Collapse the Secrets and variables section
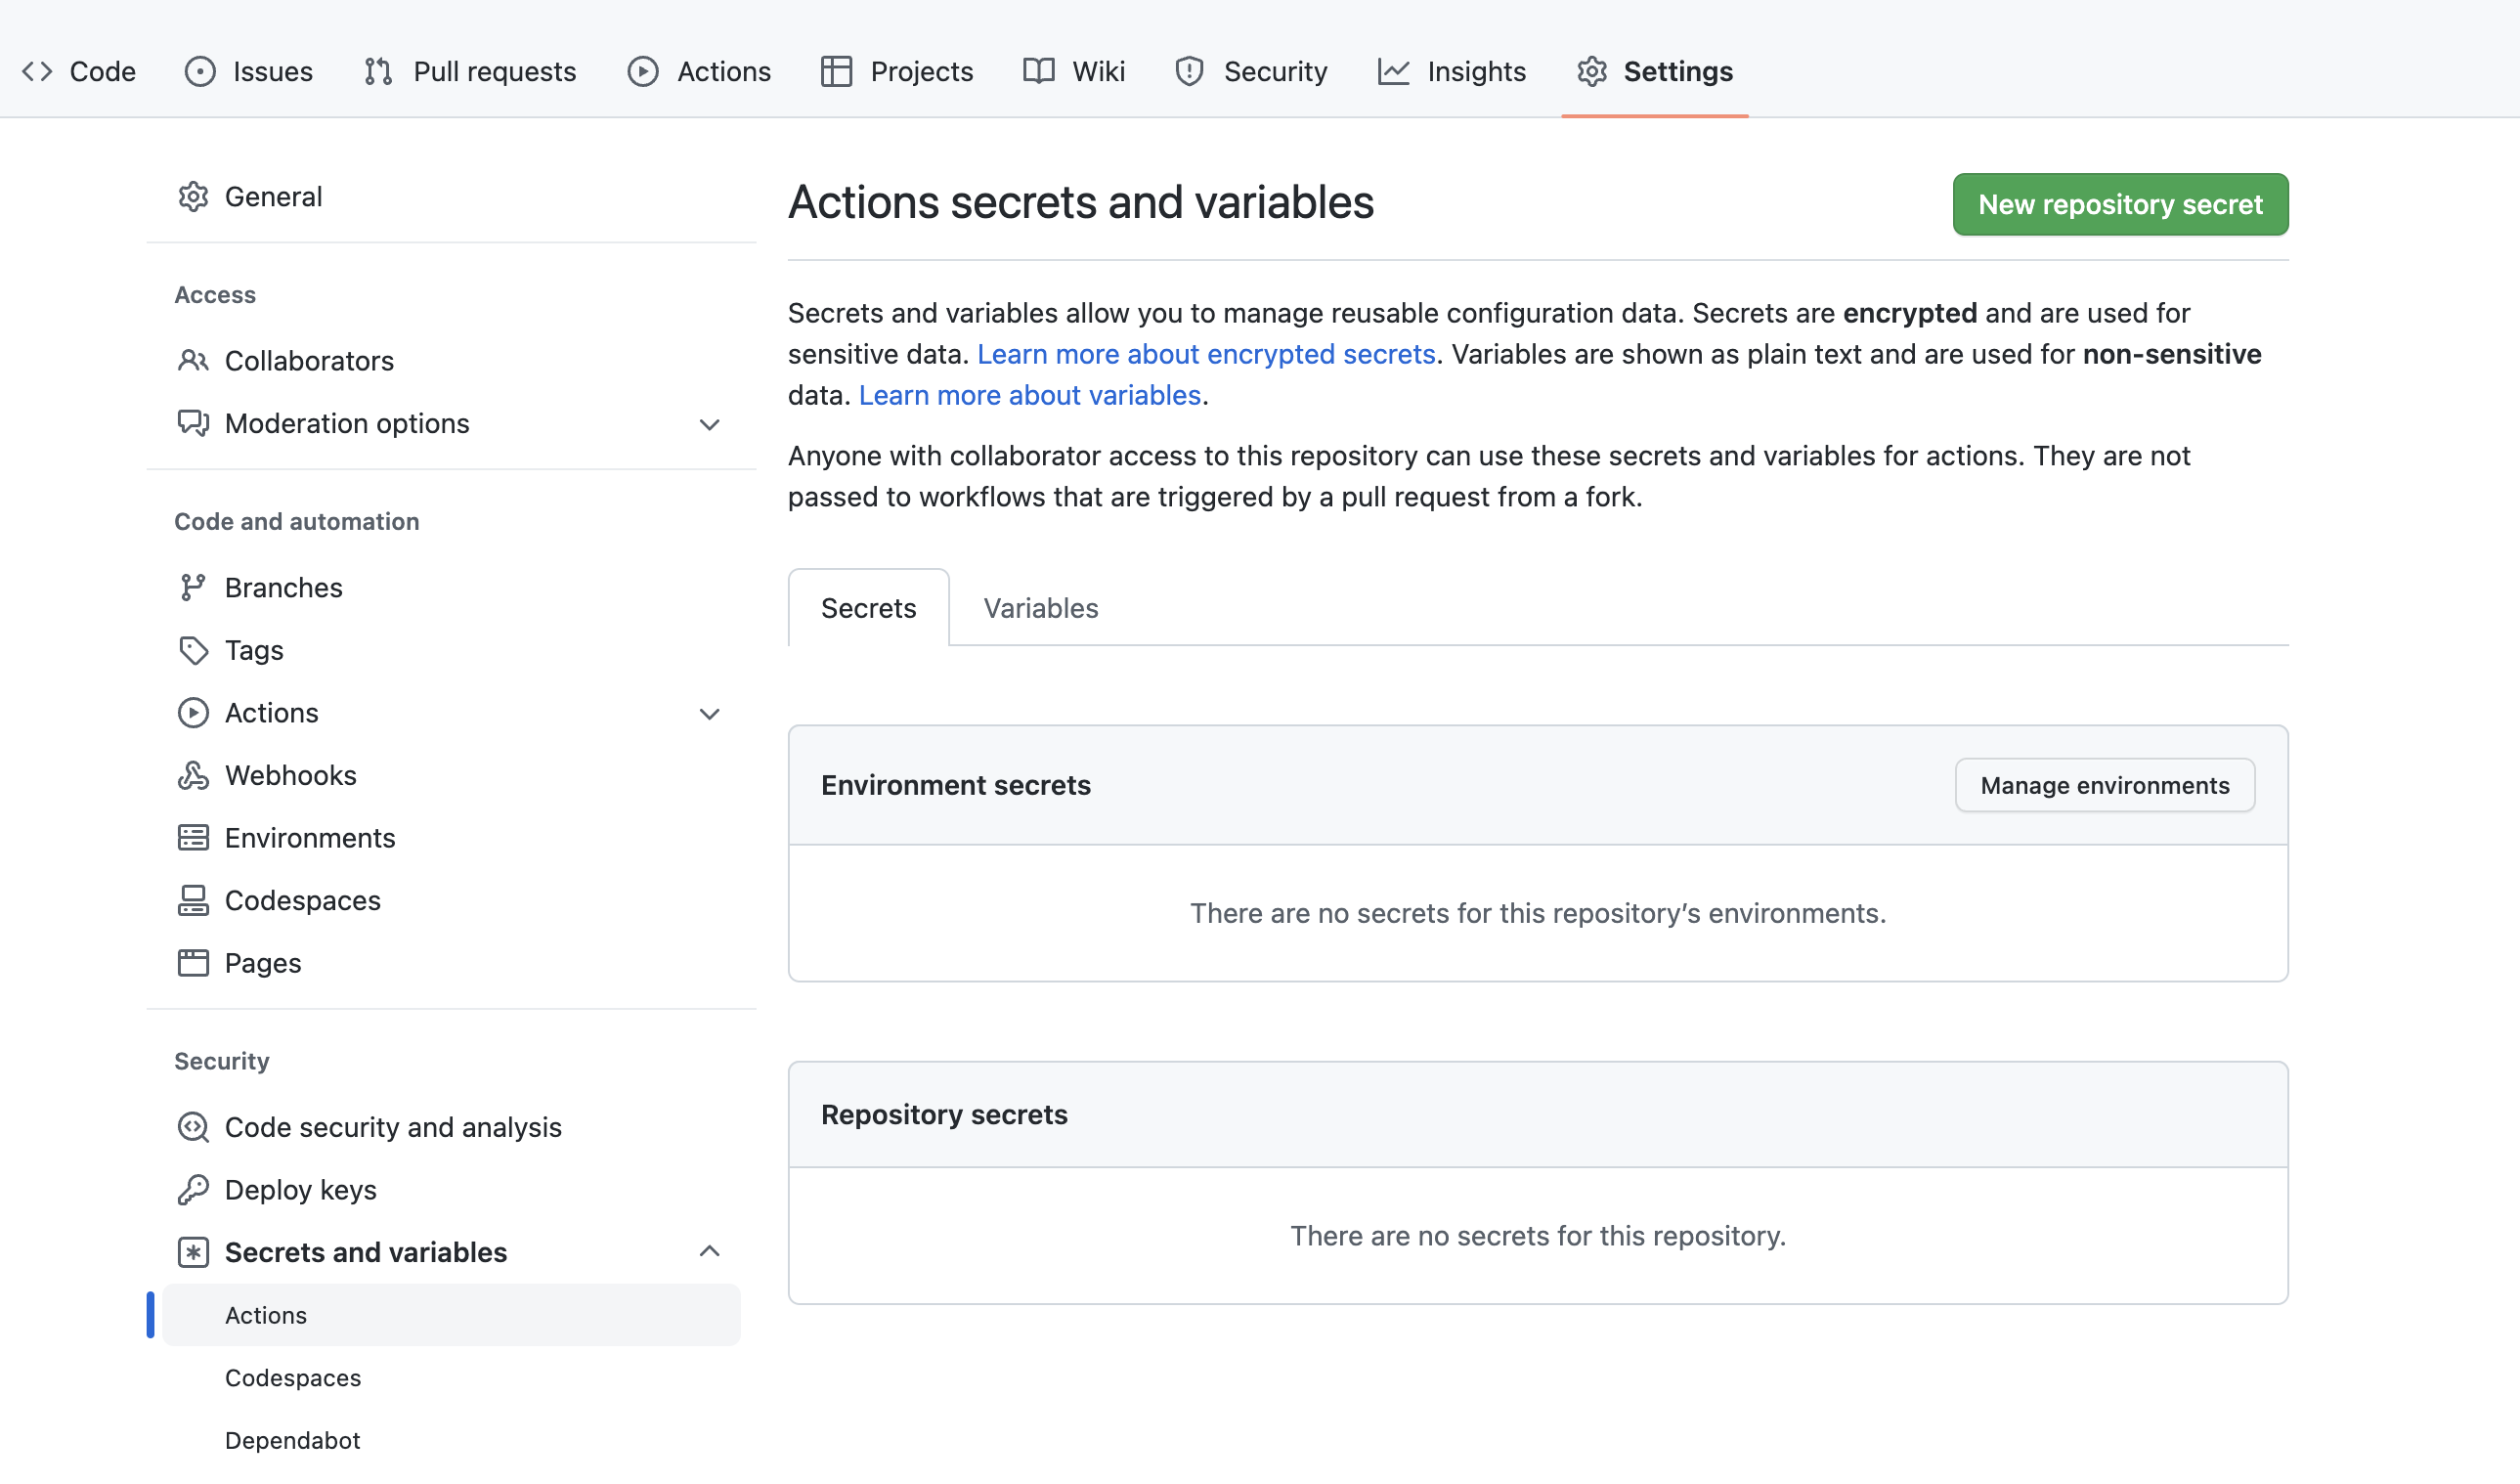 [709, 1251]
